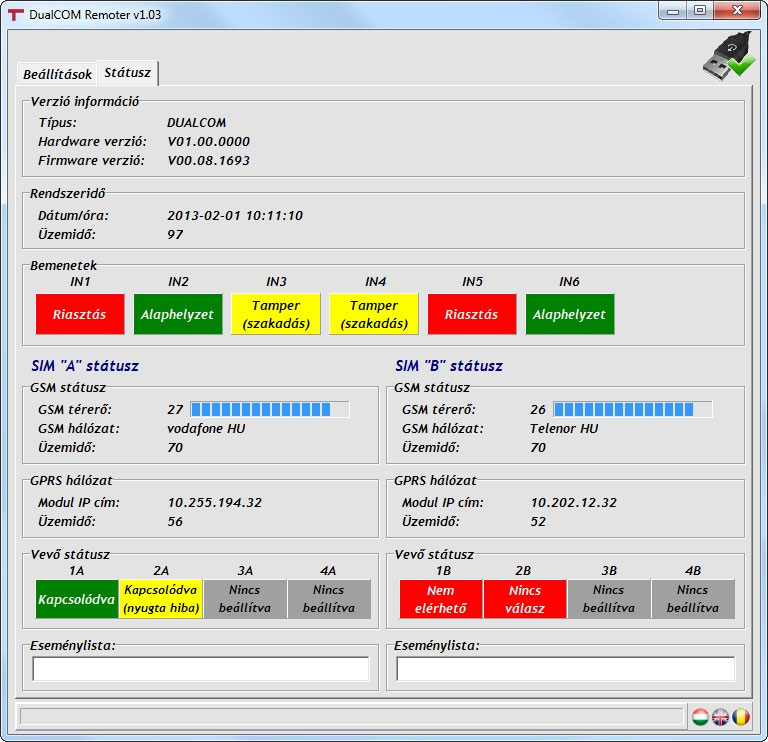Click IN4 Tamper (szakadás) box
Viewport: 768px width, 742px height.
(374, 314)
